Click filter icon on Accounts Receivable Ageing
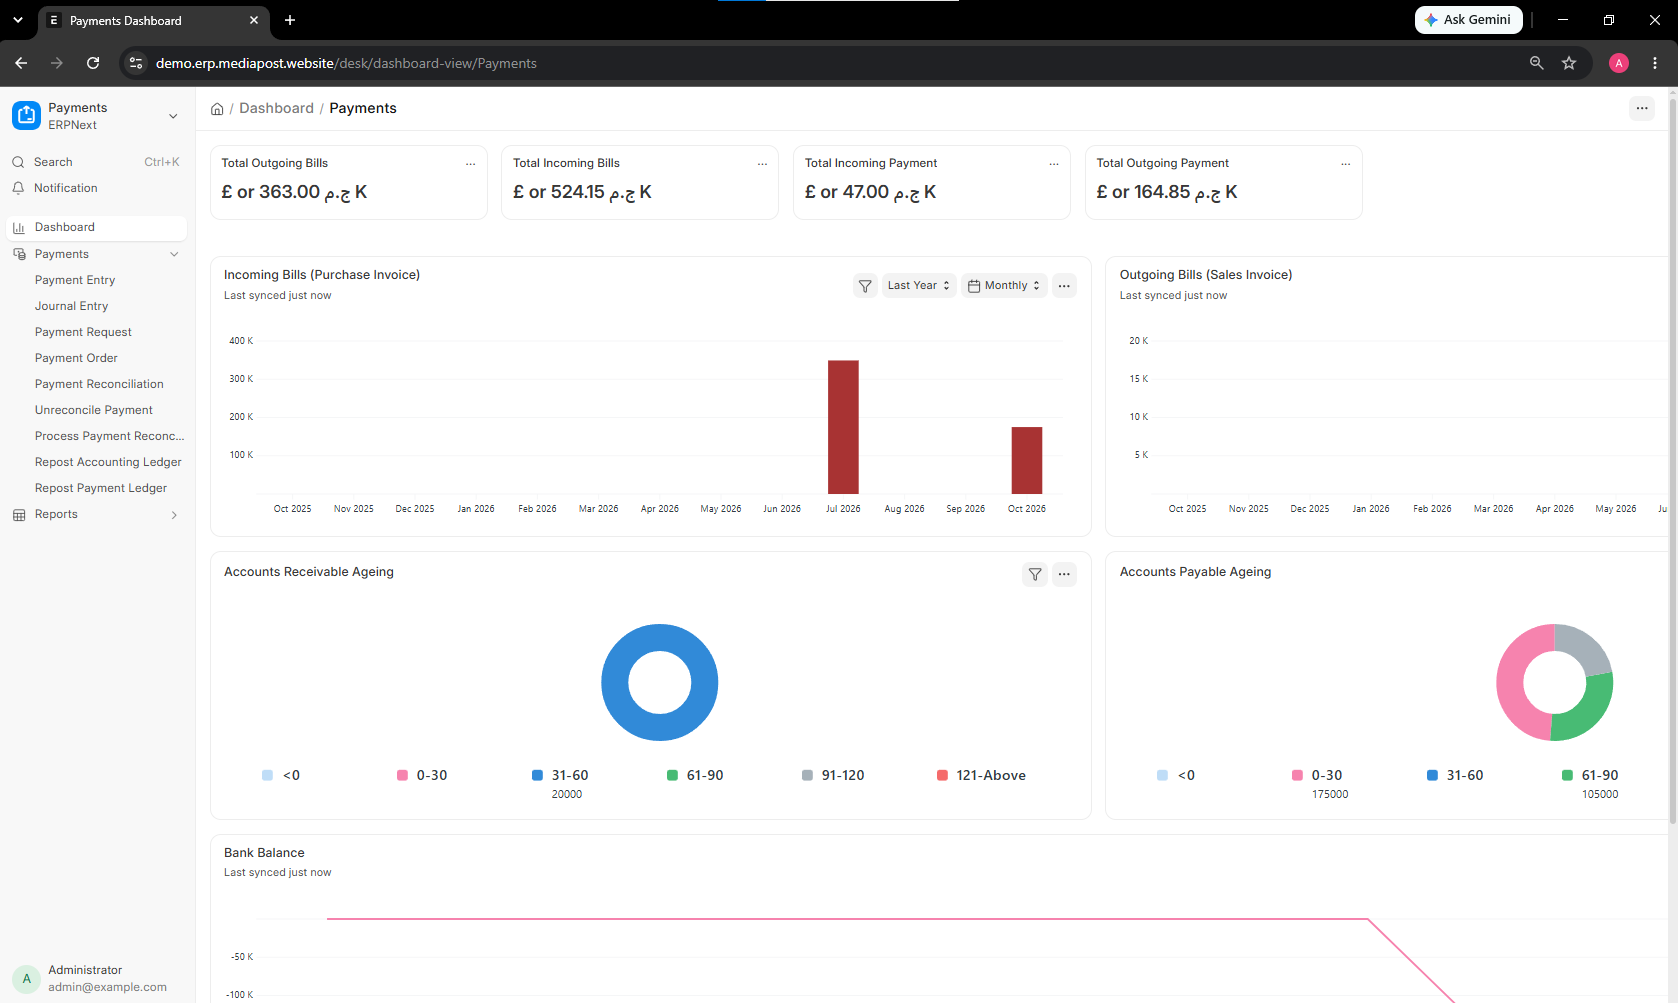1678x1003 pixels. [x=1035, y=574]
